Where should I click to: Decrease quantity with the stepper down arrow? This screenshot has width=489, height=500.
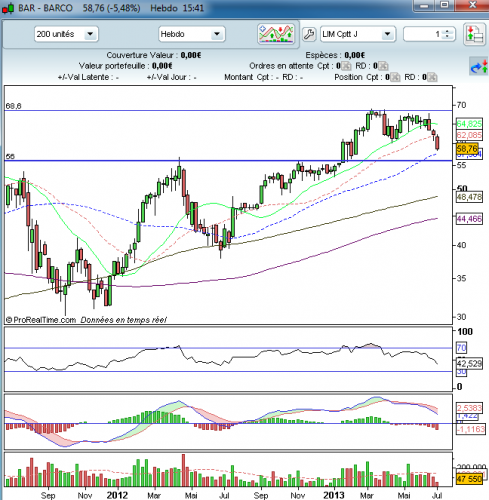click(x=447, y=37)
